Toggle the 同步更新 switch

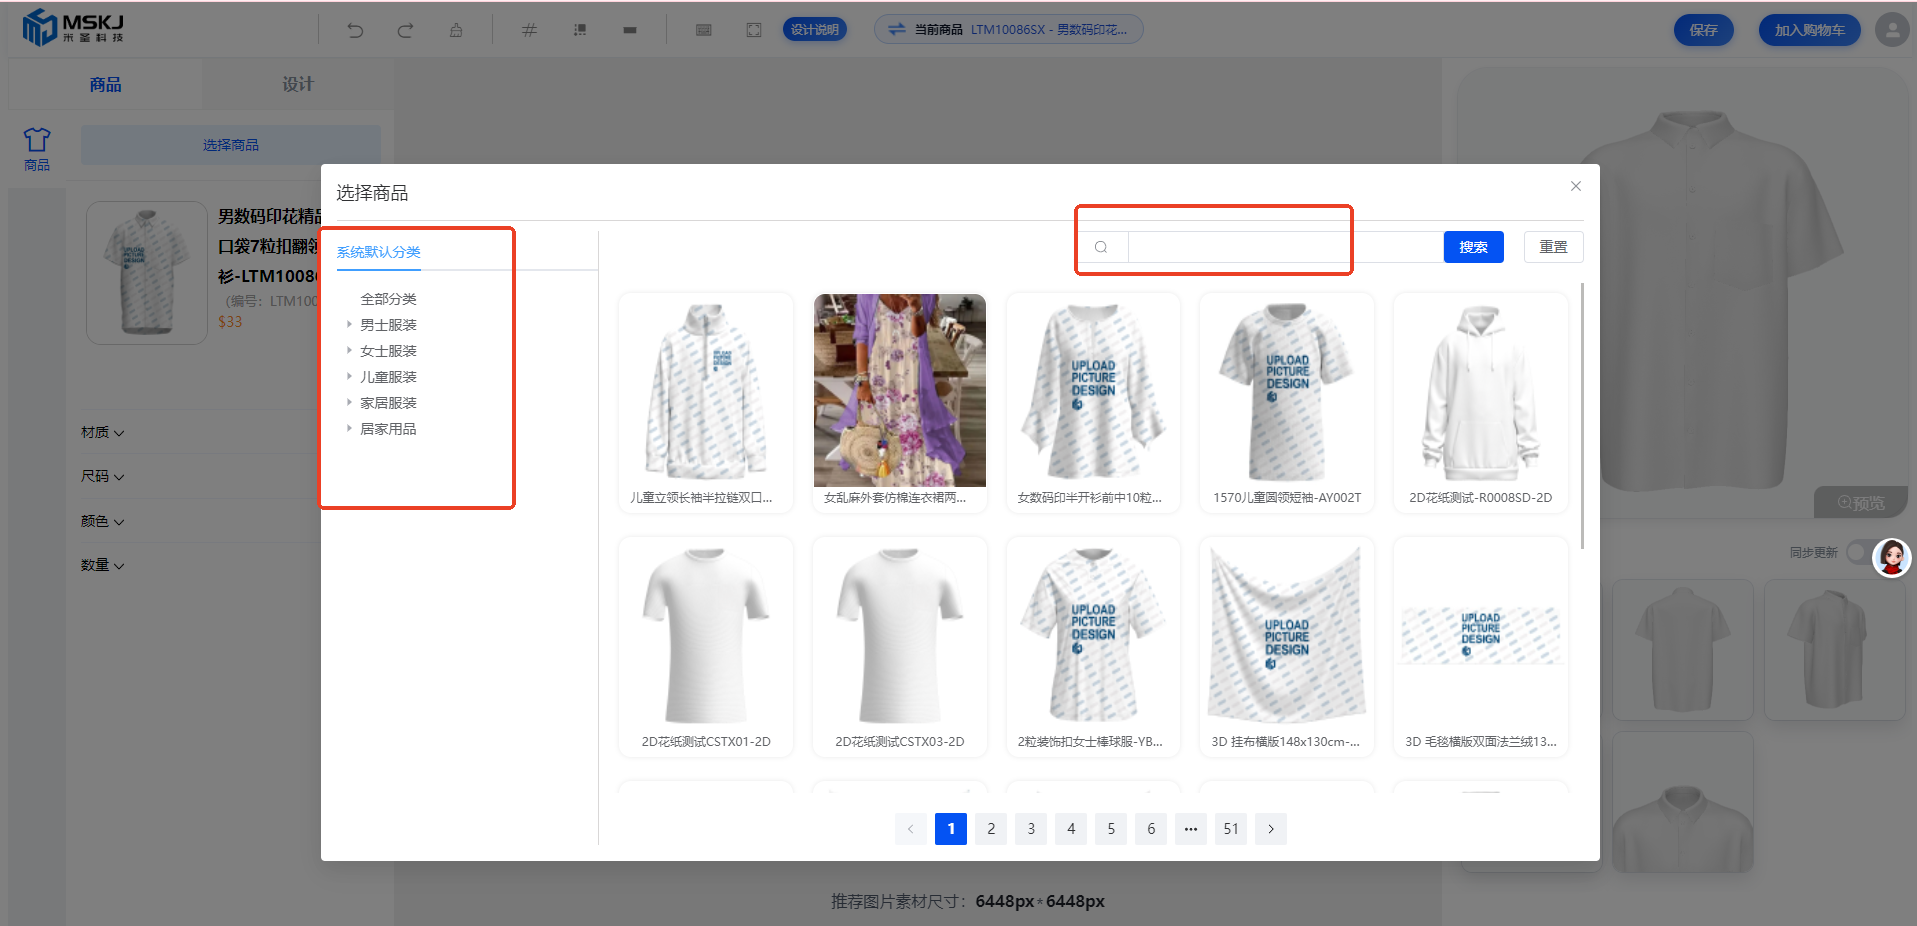pos(1858,552)
